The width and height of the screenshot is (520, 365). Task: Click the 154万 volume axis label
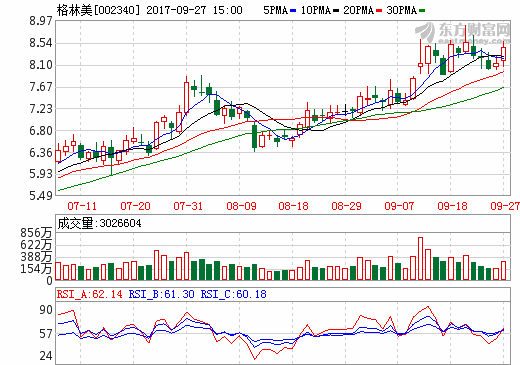36,269
